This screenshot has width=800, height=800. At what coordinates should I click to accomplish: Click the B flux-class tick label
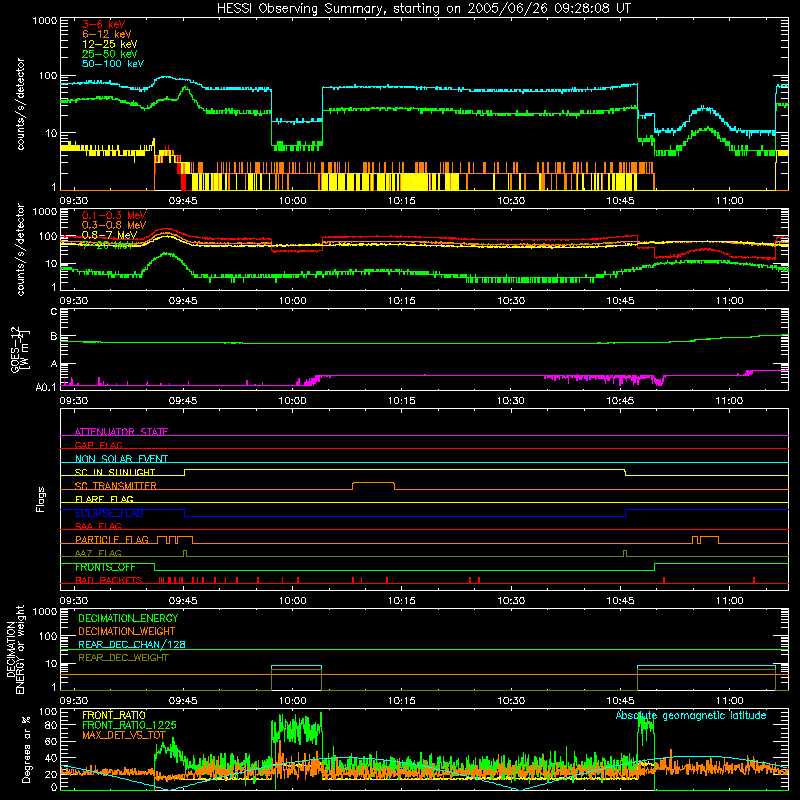point(54,336)
